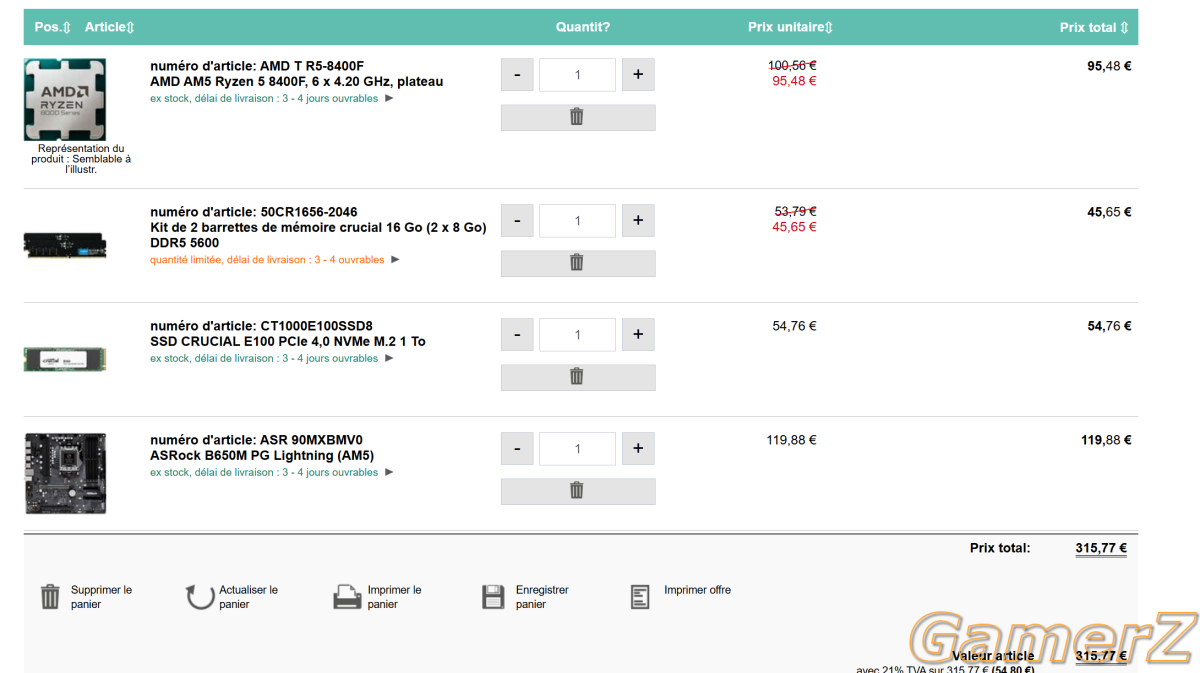Click the Quantit? column header
This screenshot has height=673, width=1200.
pyautogui.click(x=583, y=27)
